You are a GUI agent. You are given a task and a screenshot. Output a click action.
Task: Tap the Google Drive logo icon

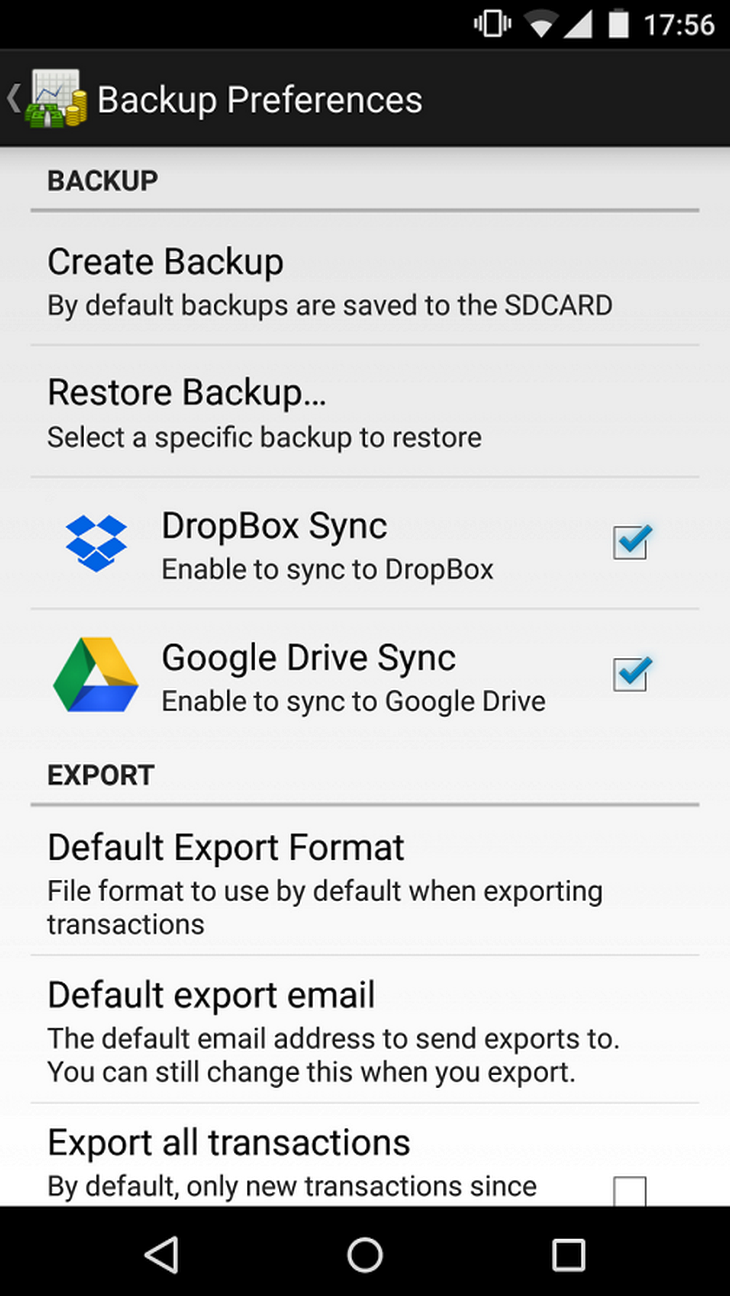96,675
